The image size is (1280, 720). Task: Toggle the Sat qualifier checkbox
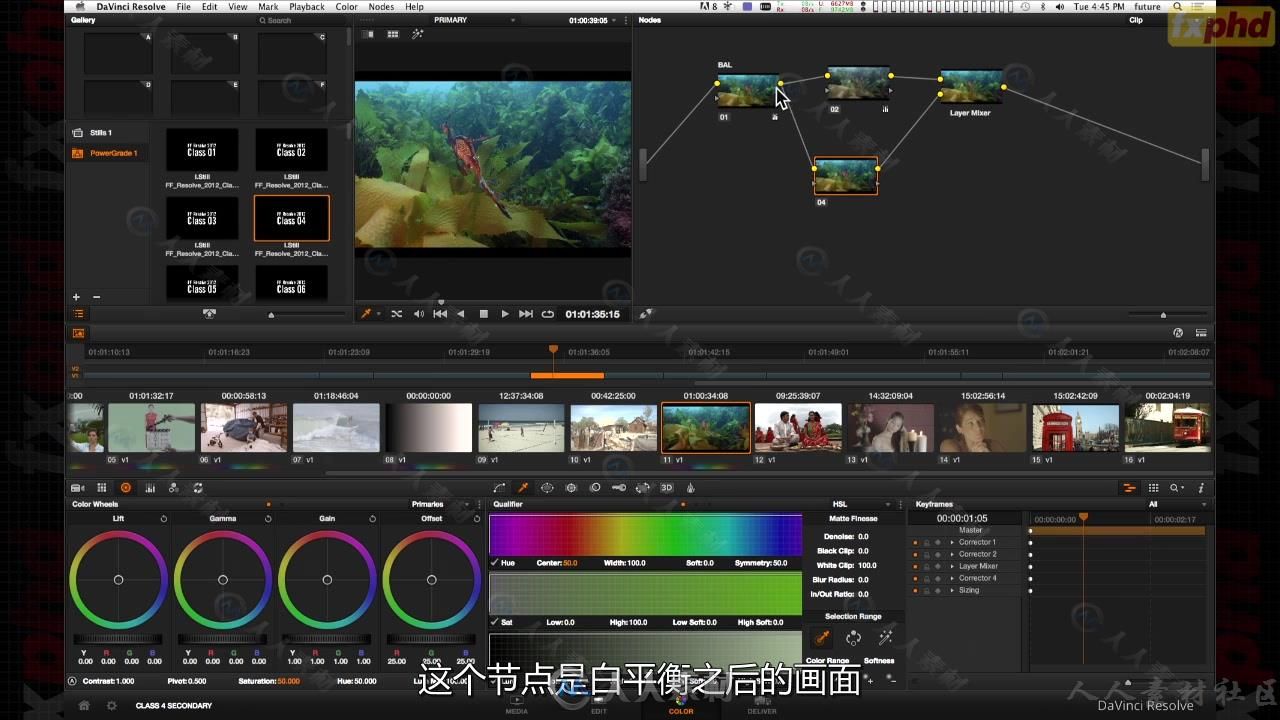point(495,622)
